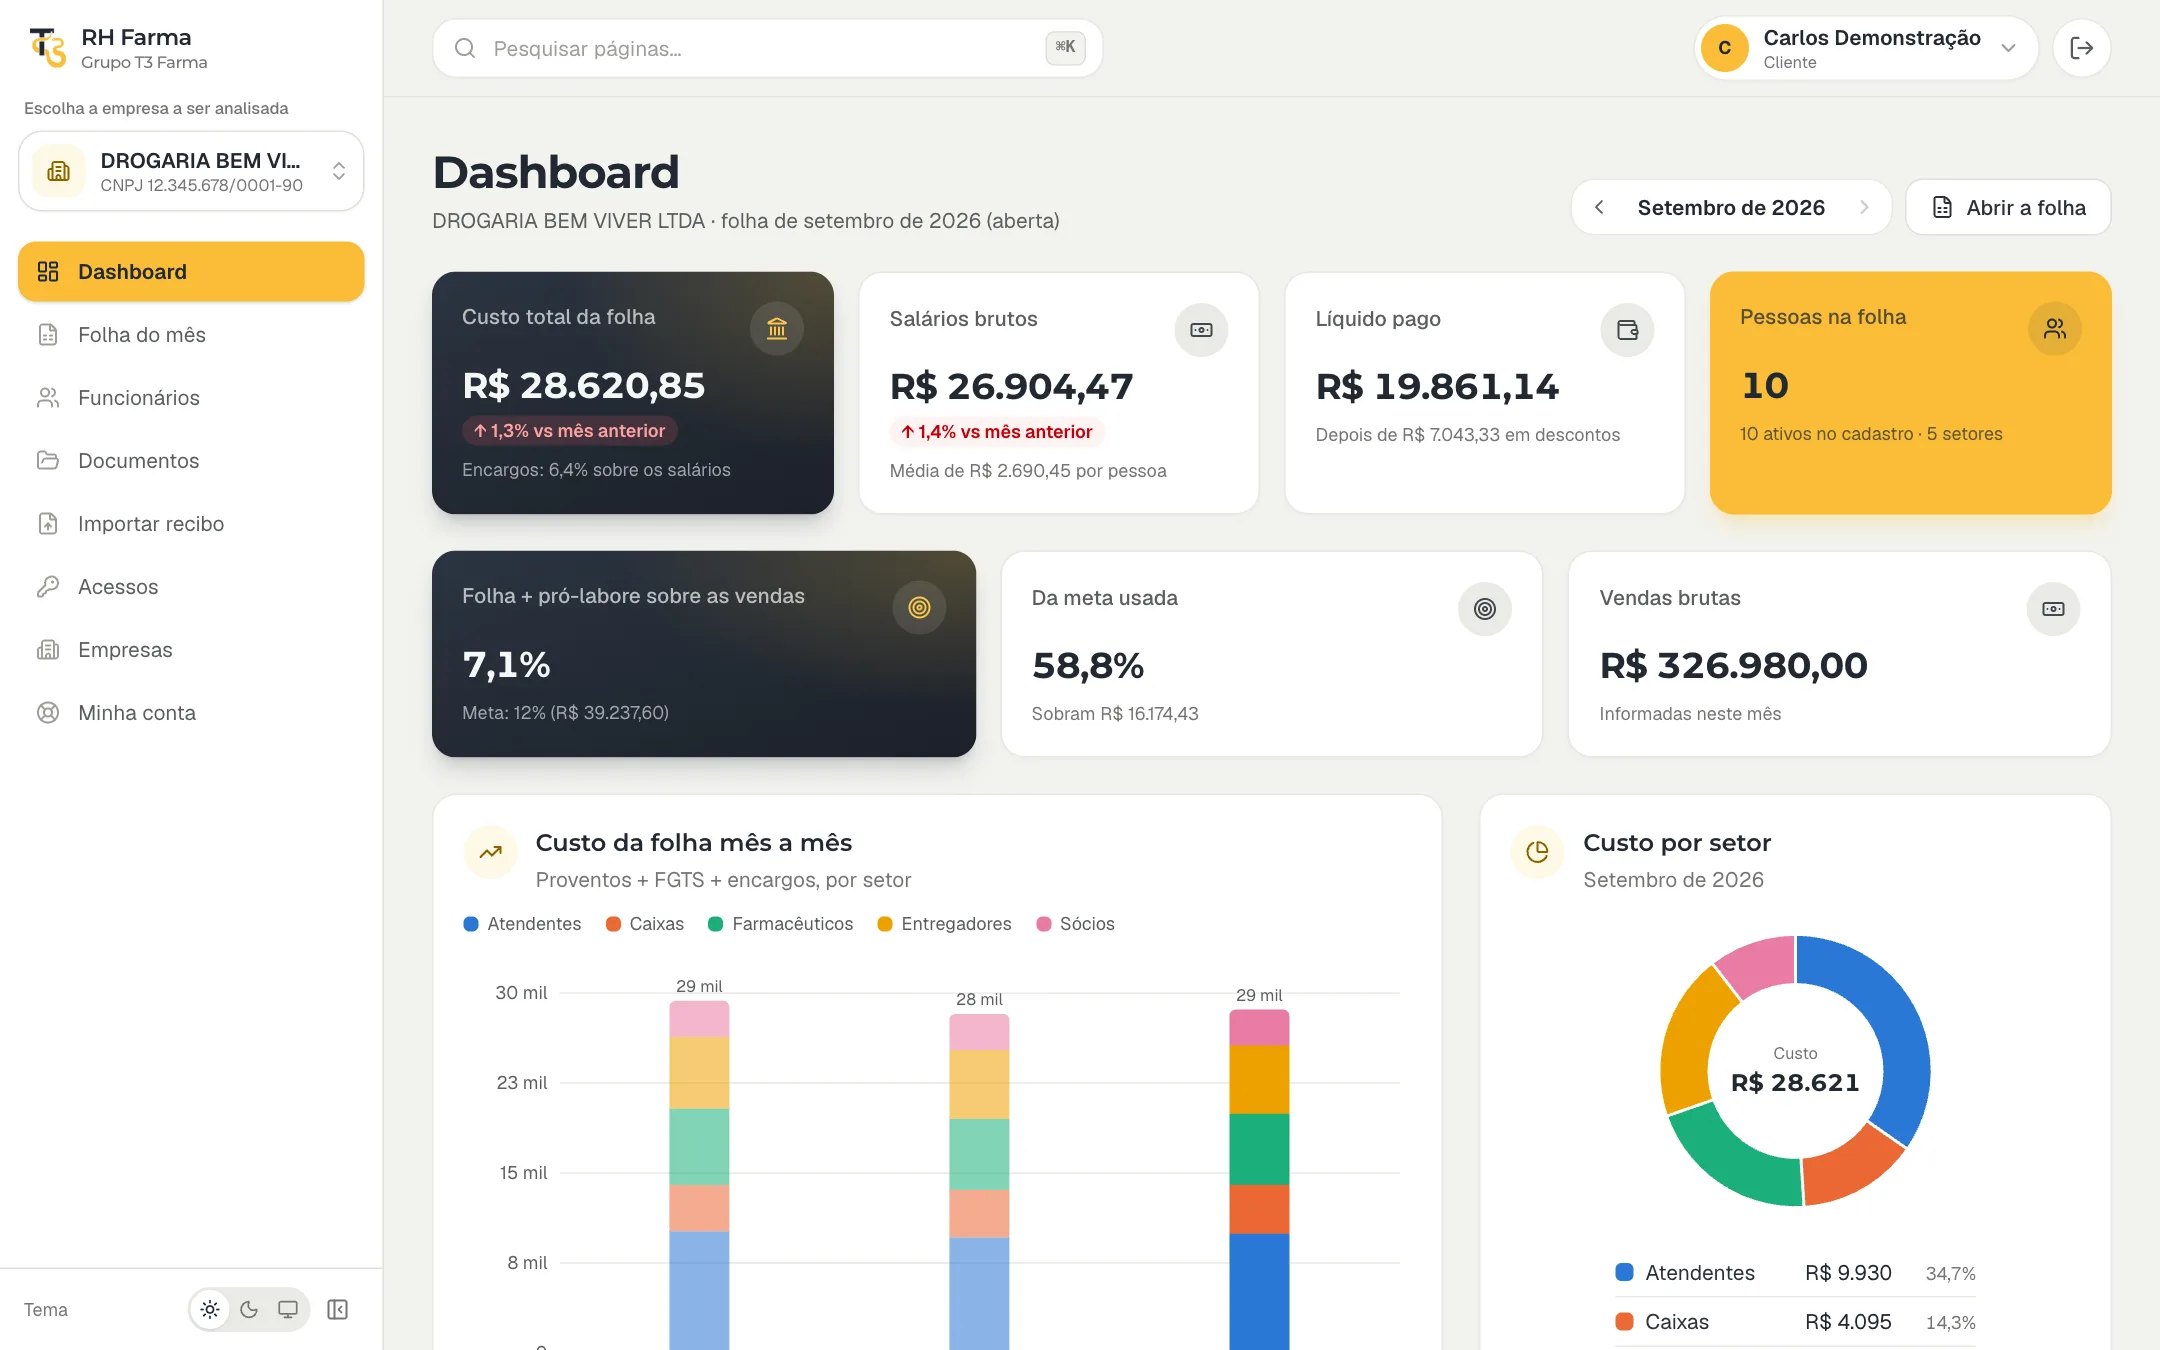Click the target icon on Da meta usada card
2160x1350 pixels.
point(1484,609)
